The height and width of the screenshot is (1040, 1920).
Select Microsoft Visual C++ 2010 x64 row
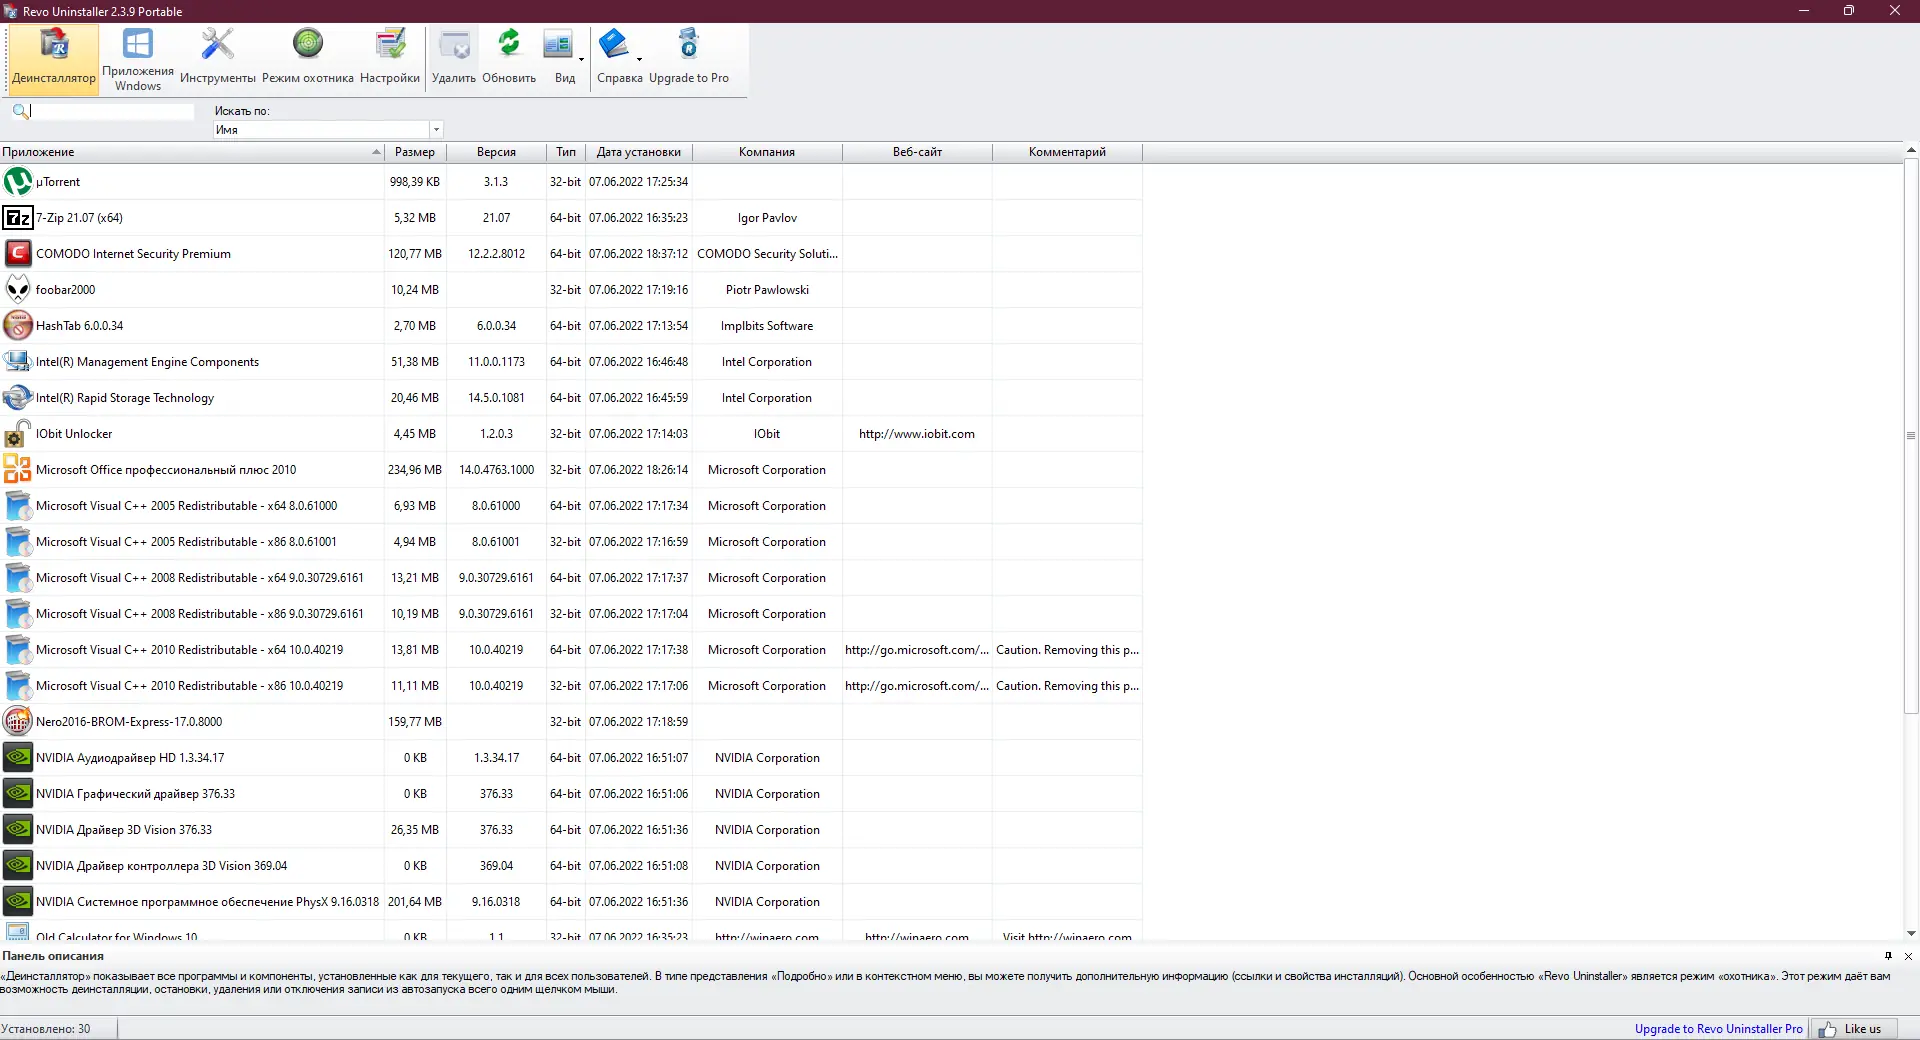point(571,650)
